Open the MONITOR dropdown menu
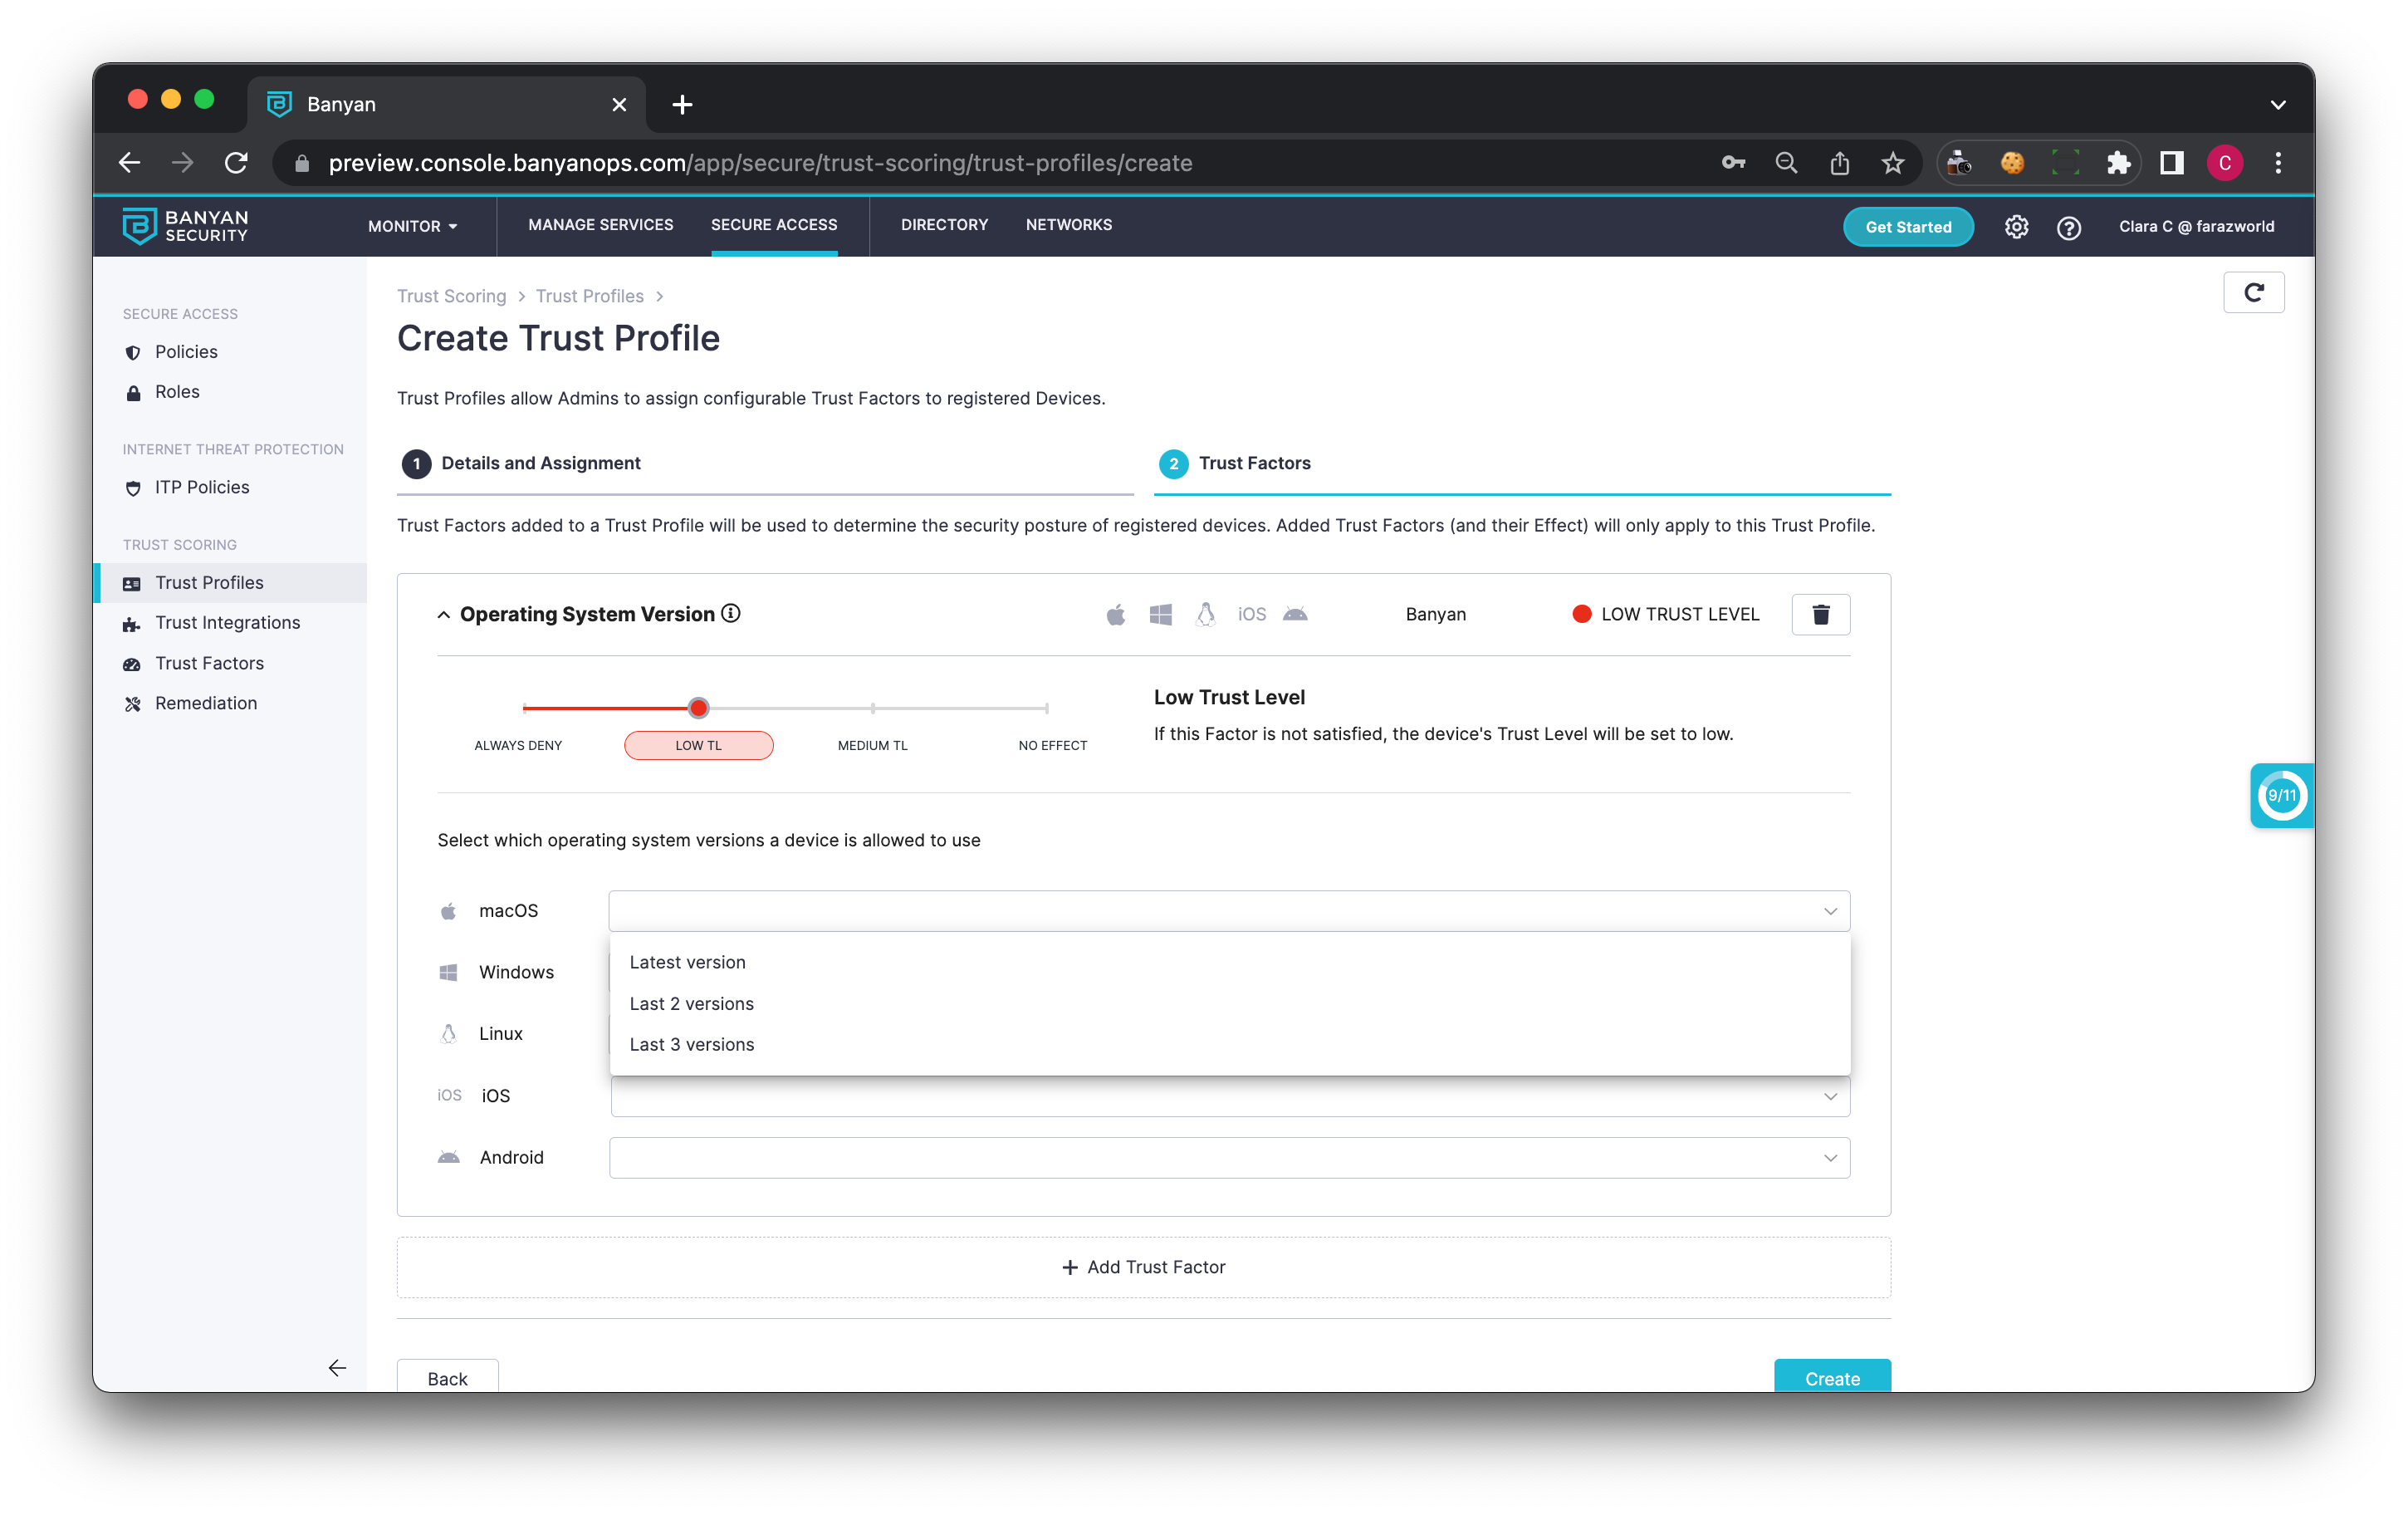 pos(412,226)
